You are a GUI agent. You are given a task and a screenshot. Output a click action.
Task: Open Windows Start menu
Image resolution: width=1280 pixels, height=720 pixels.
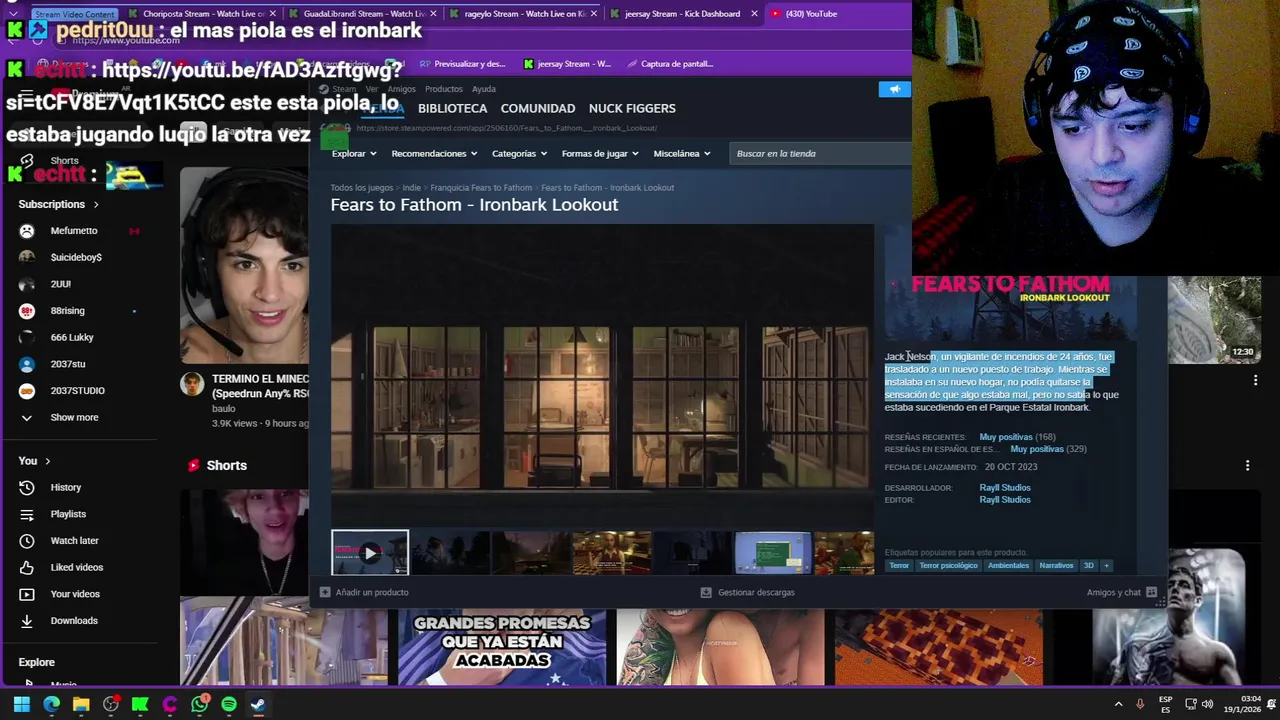click(21, 704)
